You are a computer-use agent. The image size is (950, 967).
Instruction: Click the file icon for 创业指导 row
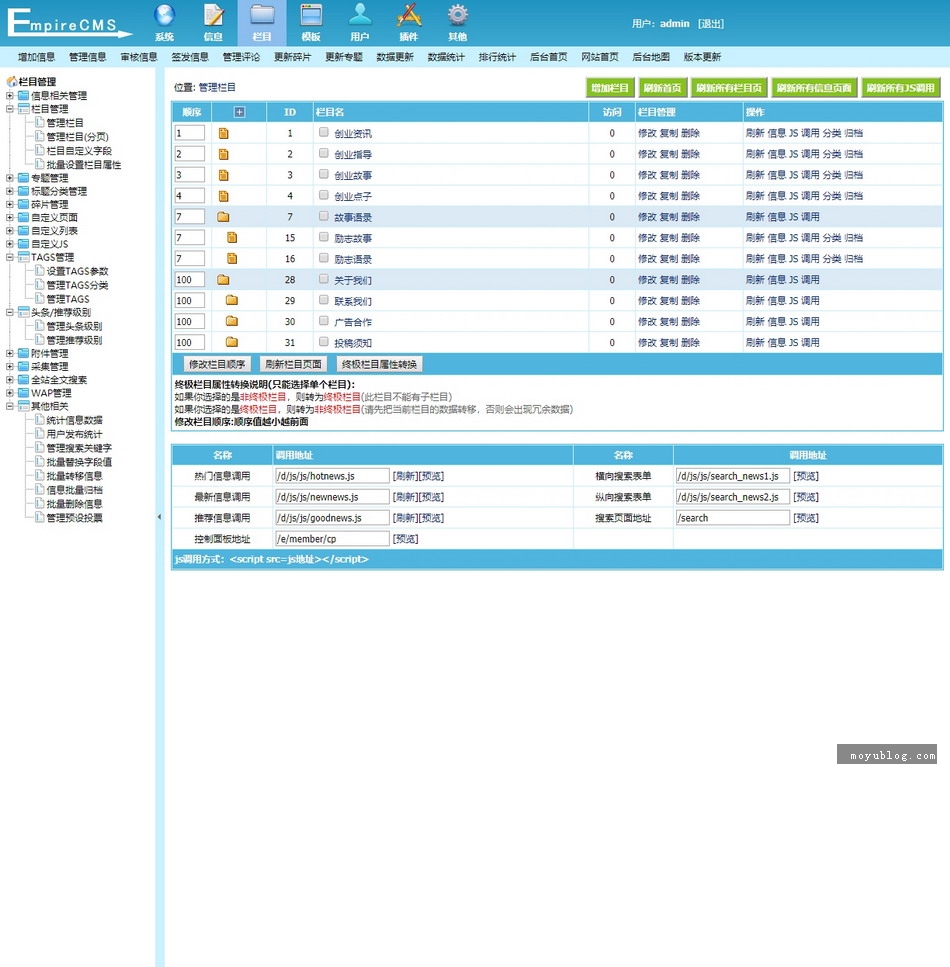(x=223, y=154)
